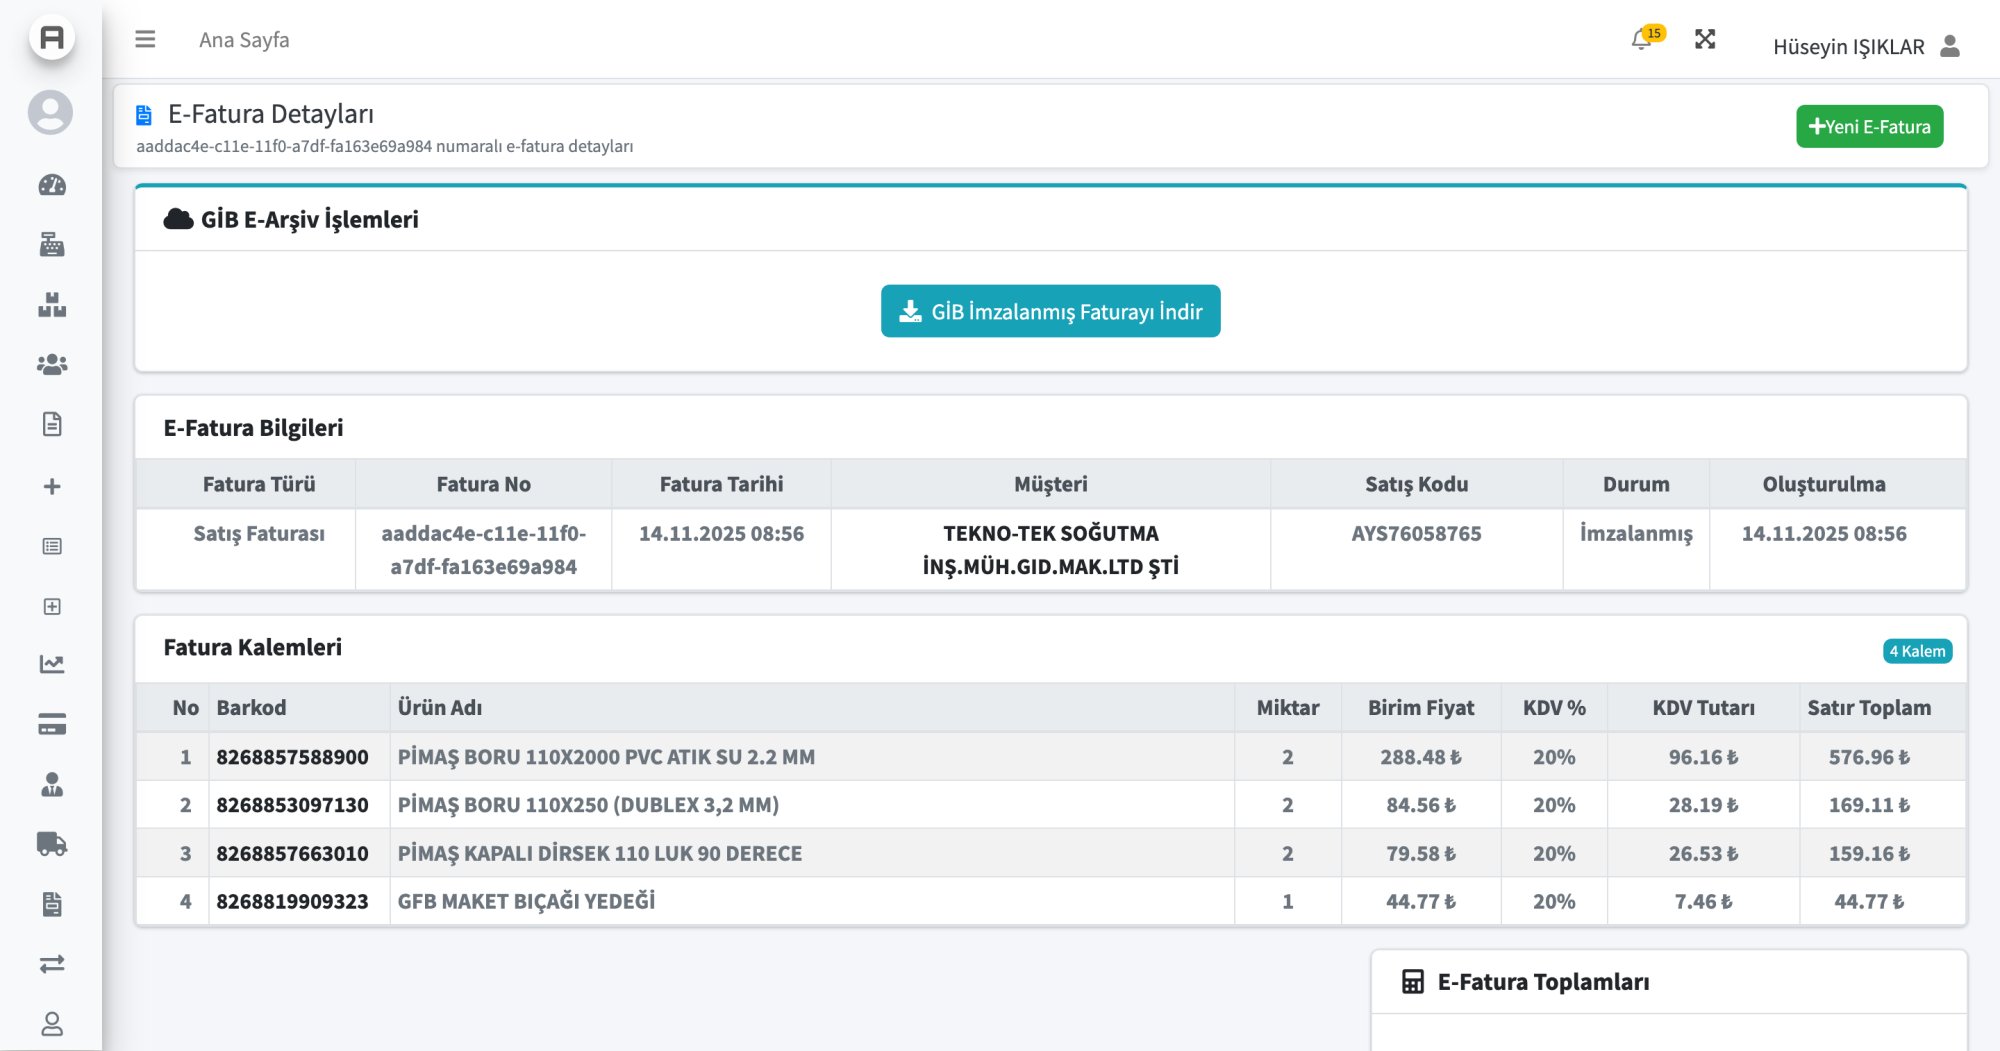
Task: Toggle the sidebar with hamburger menu
Action: pyautogui.click(x=145, y=40)
